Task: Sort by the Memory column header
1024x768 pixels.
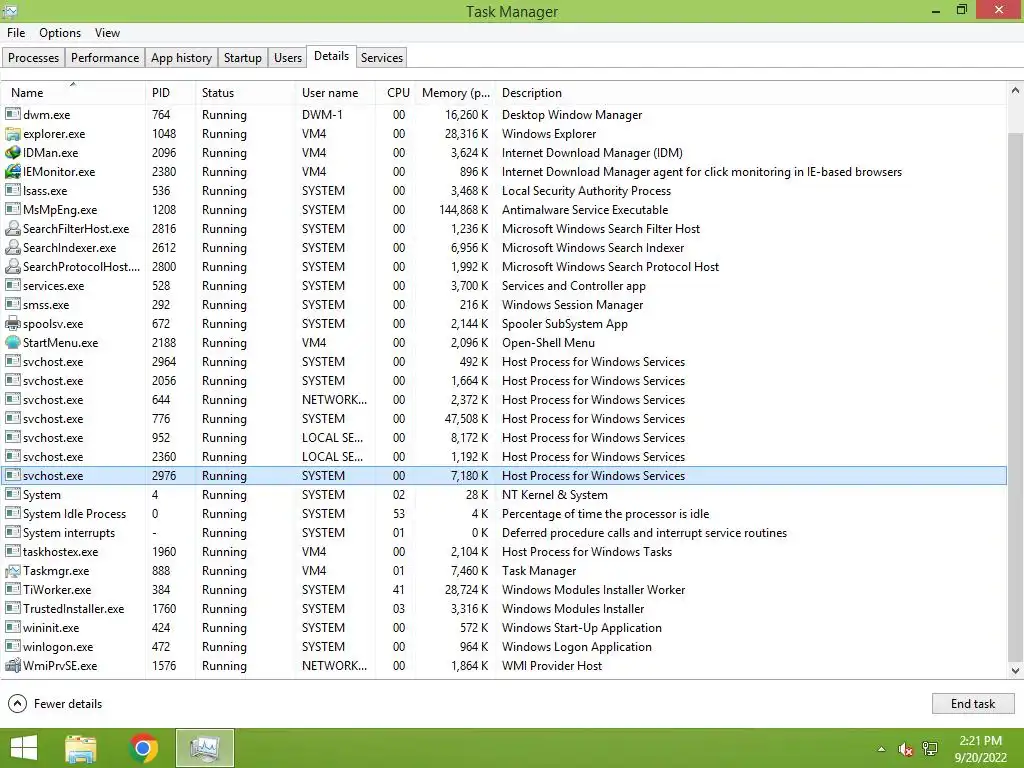Action: [455, 93]
